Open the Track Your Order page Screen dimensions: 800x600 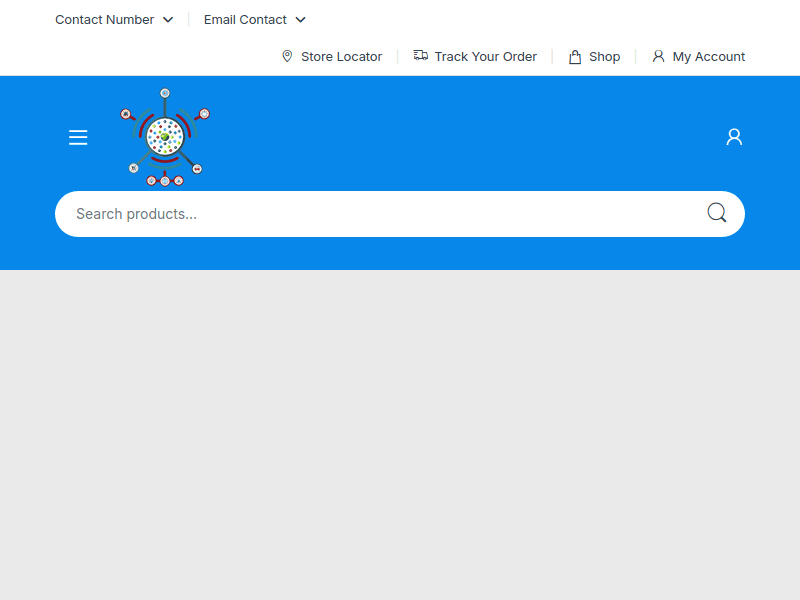point(485,57)
